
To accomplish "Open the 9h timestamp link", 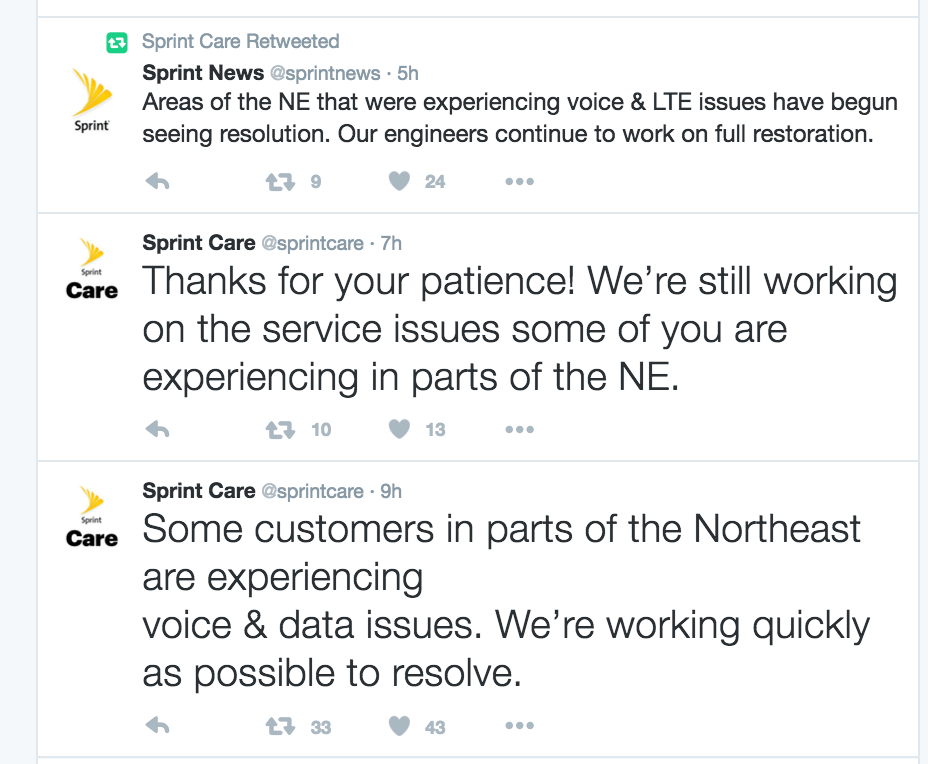I will point(391,491).
